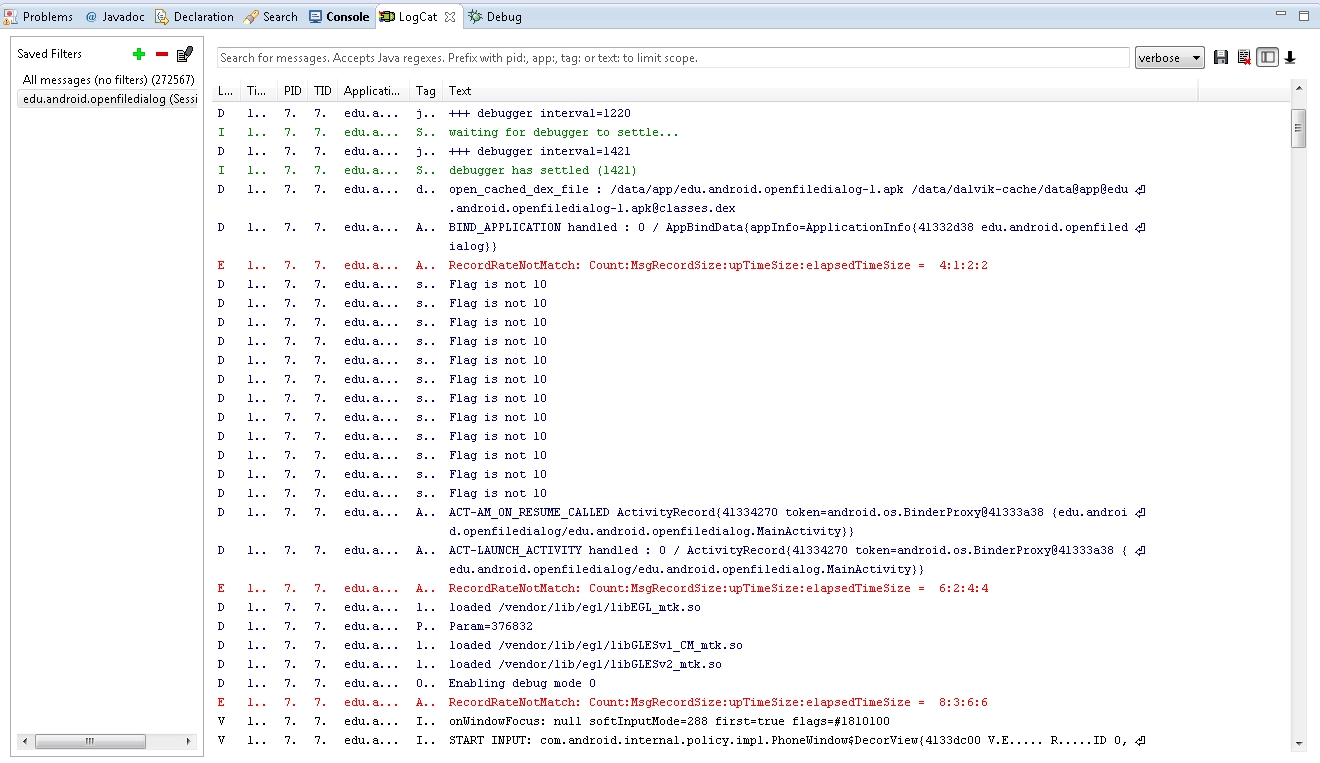Focus the log message search field
This screenshot has width=1320, height=763.
point(673,58)
